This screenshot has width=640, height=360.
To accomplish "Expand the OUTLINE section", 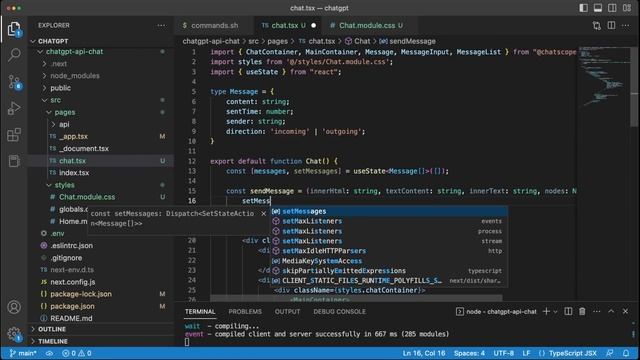I will pos(52,329).
